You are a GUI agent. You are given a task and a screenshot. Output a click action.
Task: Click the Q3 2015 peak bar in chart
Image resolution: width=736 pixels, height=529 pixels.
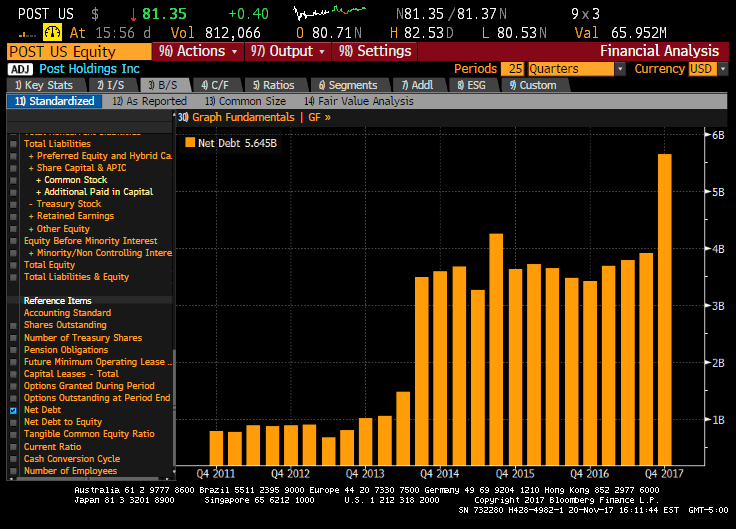click(x=496, y=349)
